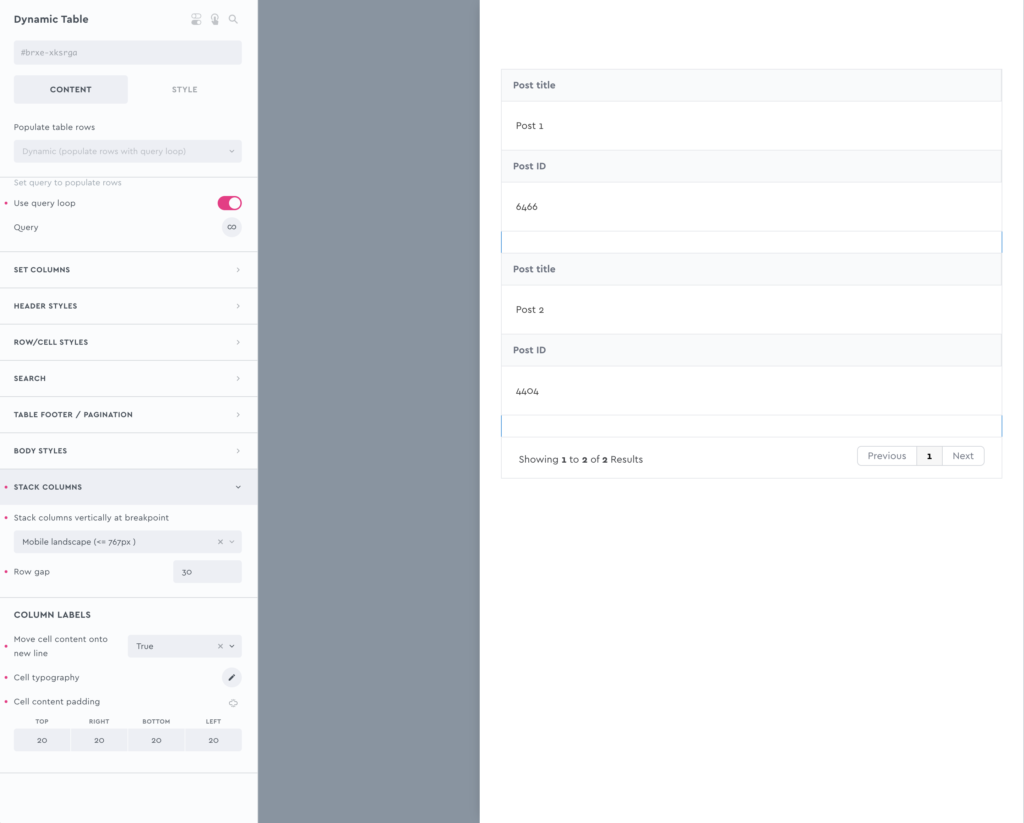
Task: Click the search settings magnifier icon
Action: [233, 19]
